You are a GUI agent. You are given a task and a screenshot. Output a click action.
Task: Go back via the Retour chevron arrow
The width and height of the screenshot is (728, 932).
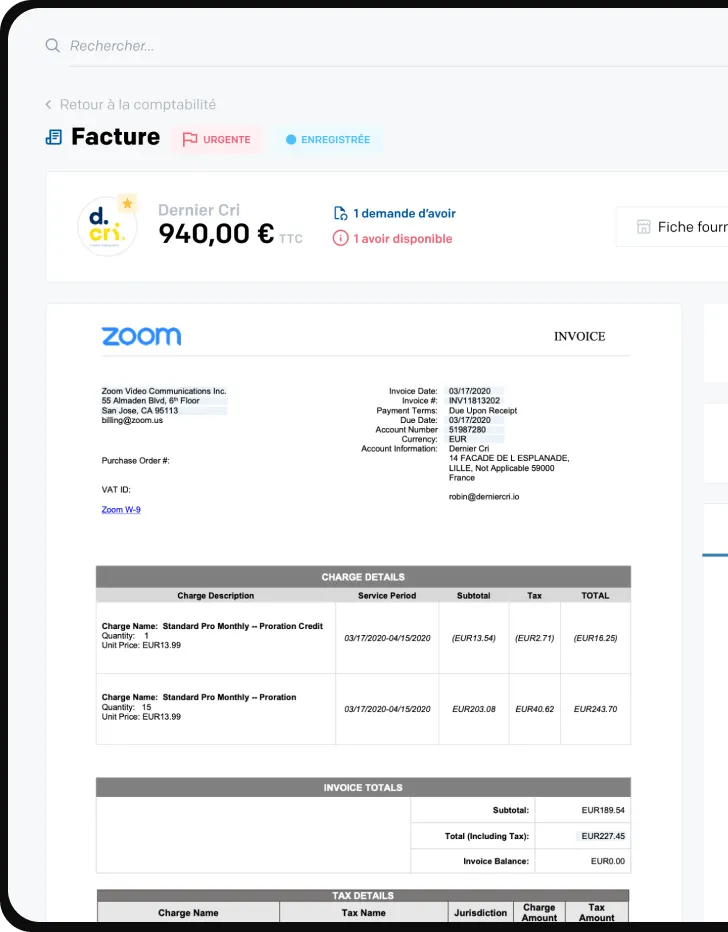click(49, 105)
